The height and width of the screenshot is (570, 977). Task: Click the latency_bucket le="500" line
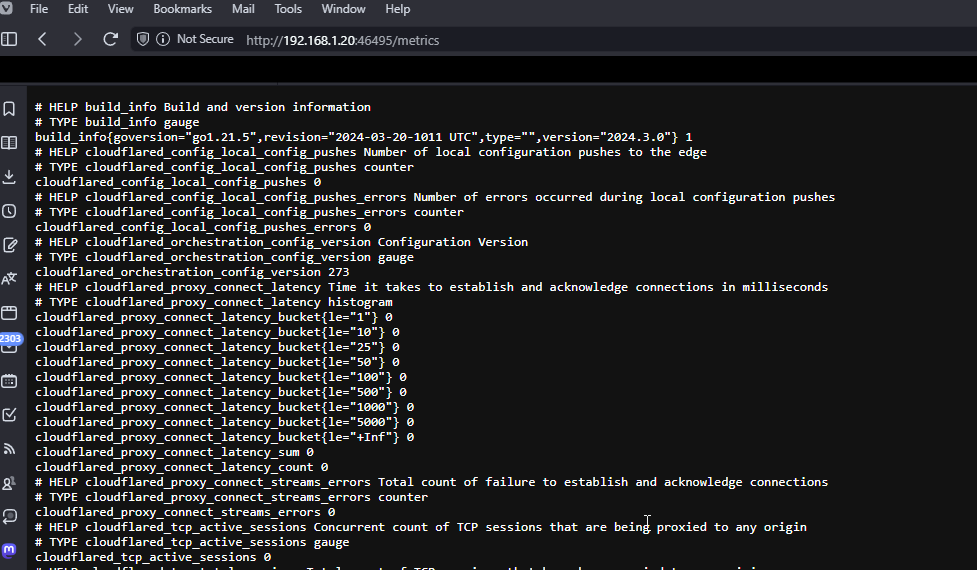pos(221,392)
